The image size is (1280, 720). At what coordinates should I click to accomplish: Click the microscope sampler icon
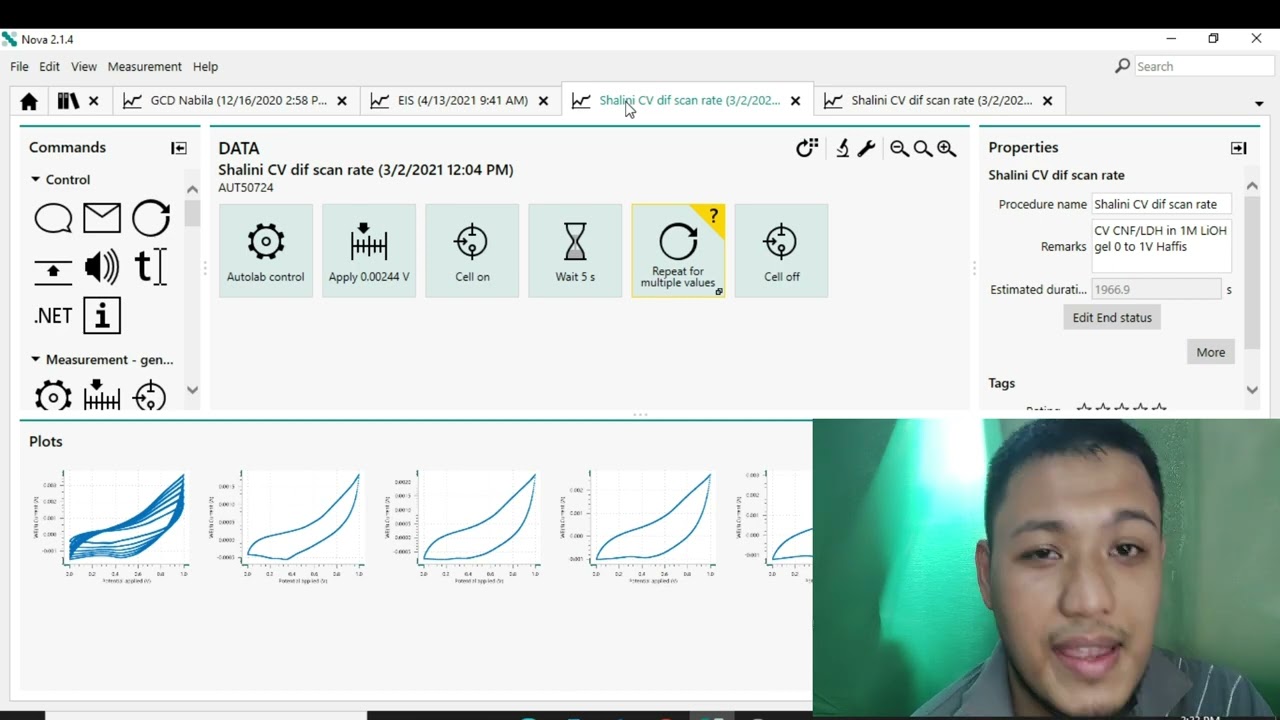pyautogui.click(x=843, y=148)
